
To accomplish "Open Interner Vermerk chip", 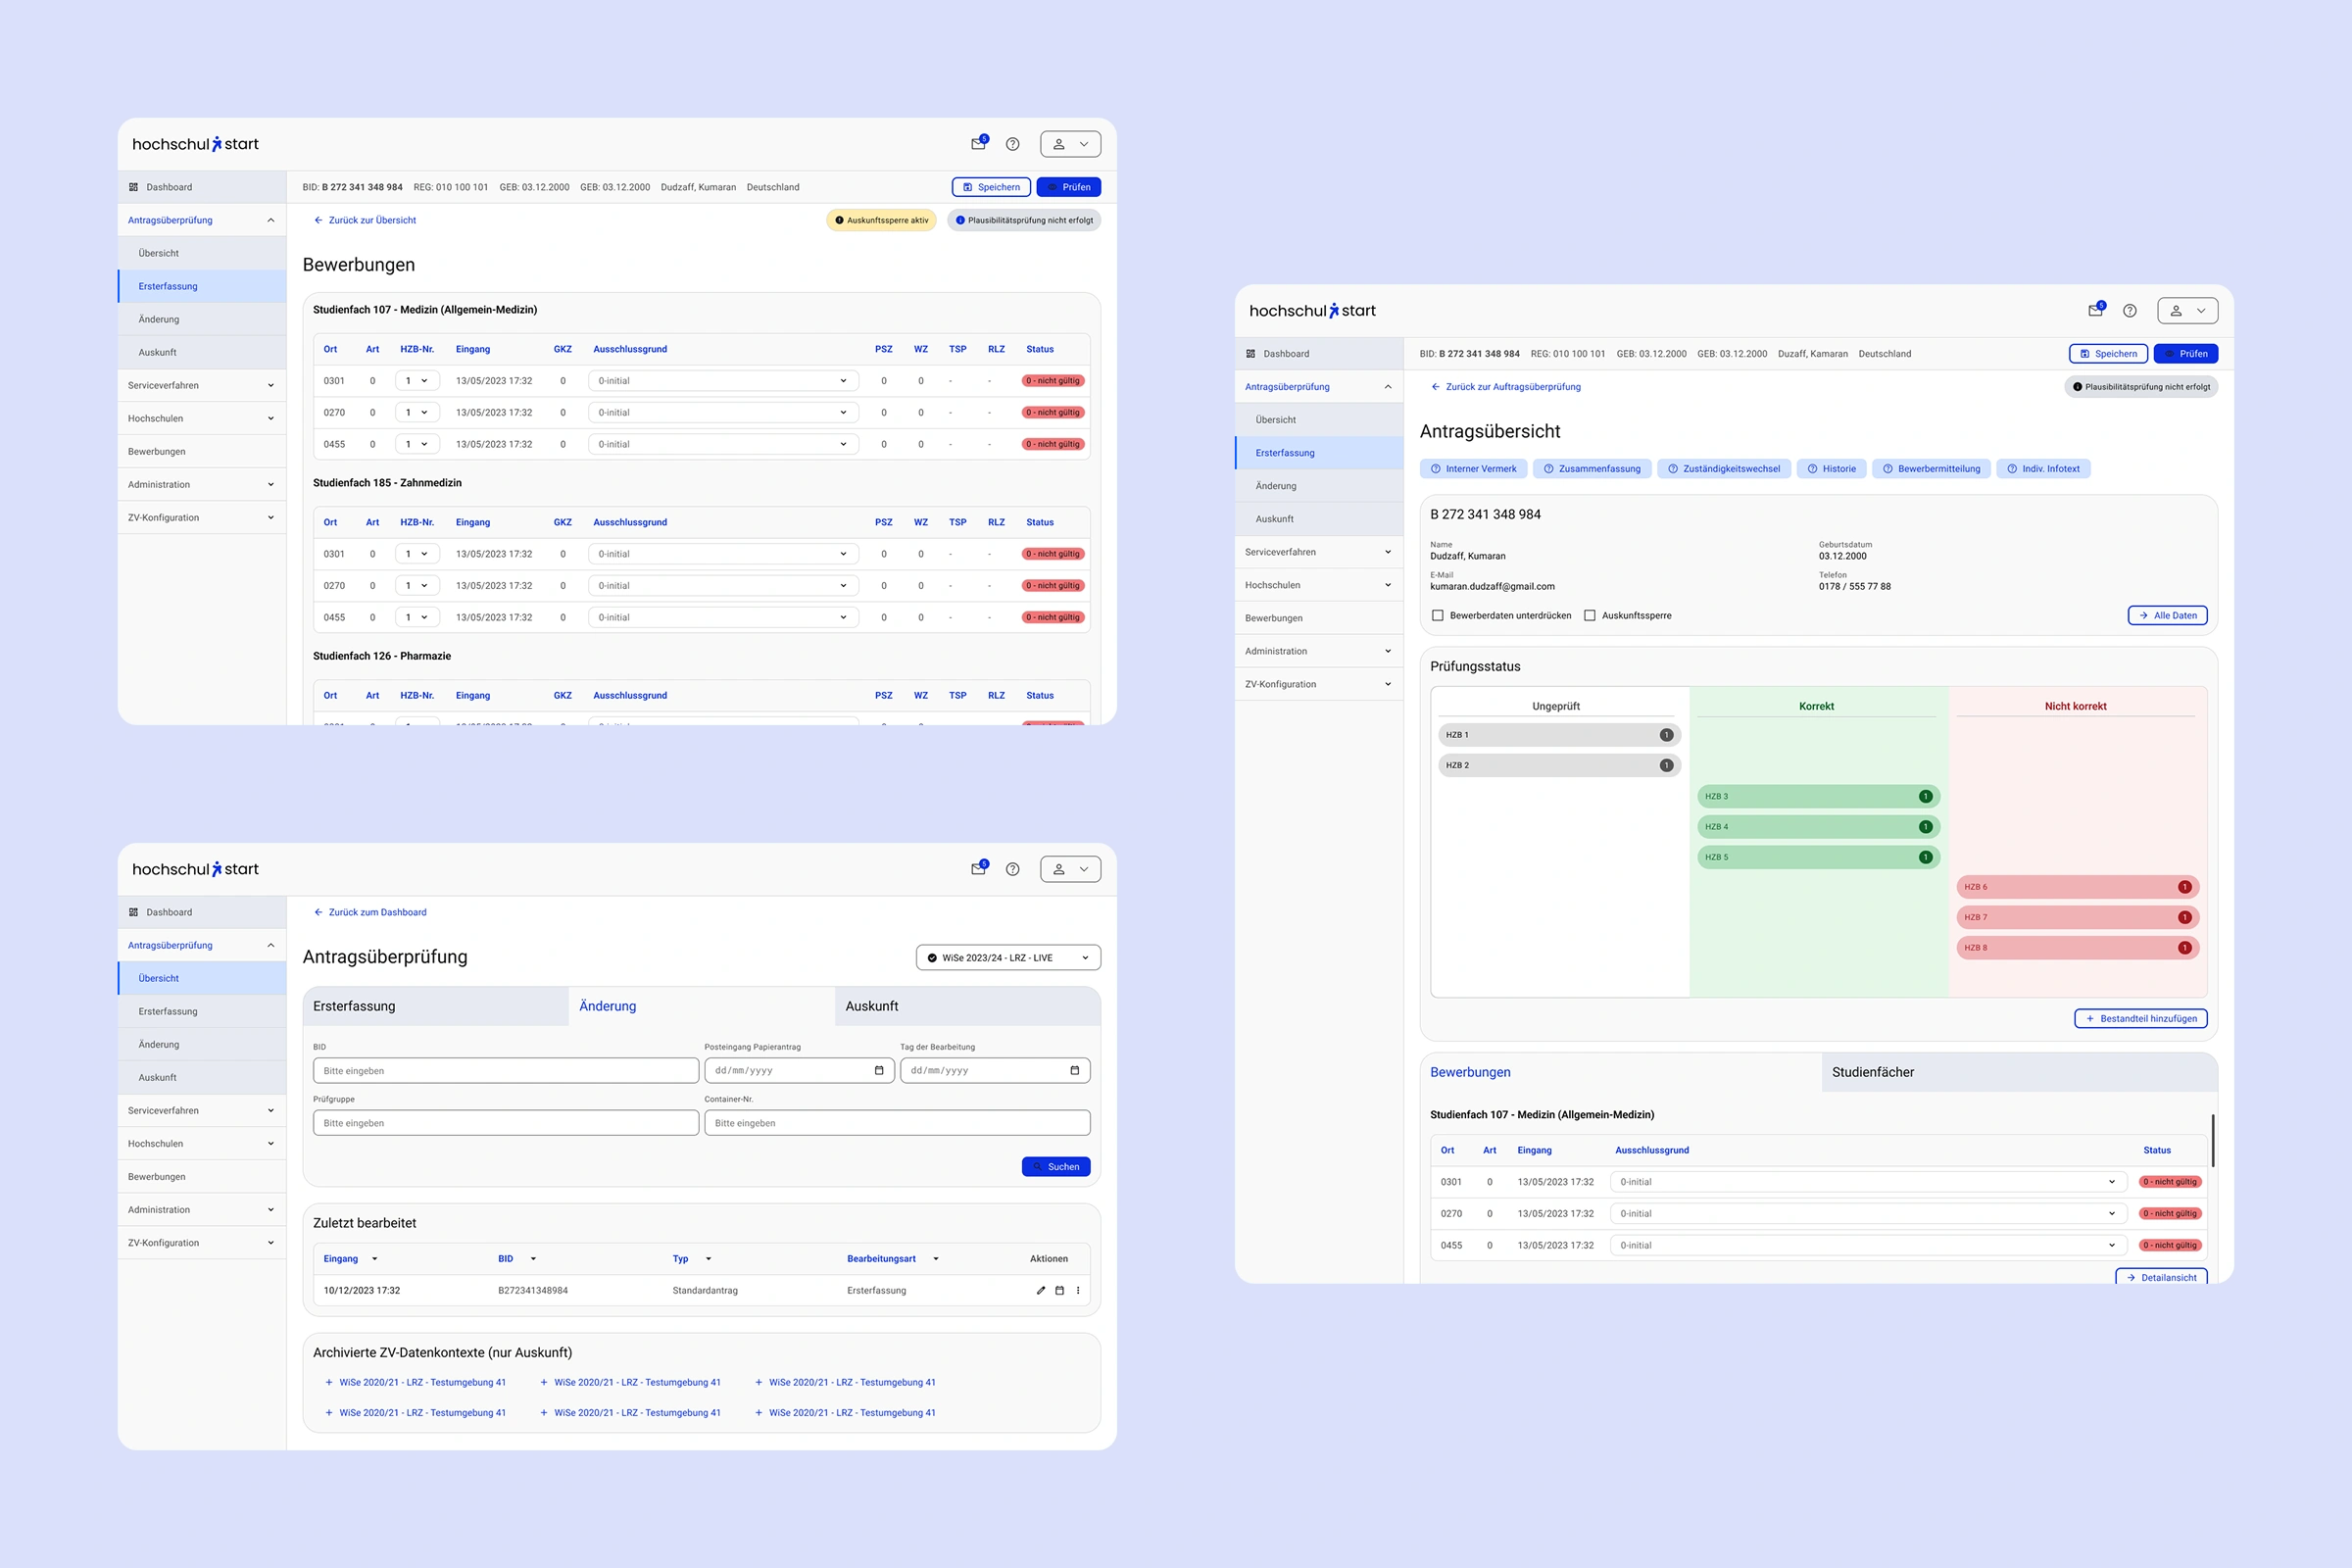I will pos(1473,469).
